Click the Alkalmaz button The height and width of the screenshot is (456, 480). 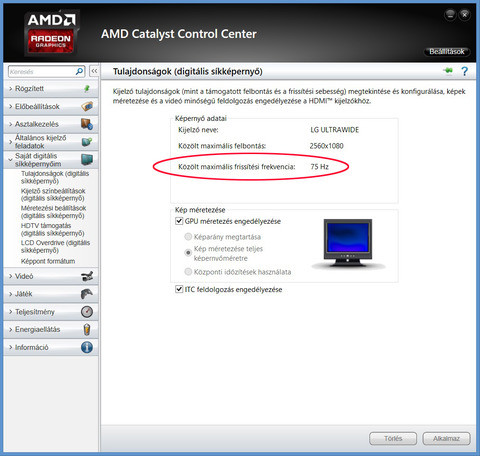446,438
